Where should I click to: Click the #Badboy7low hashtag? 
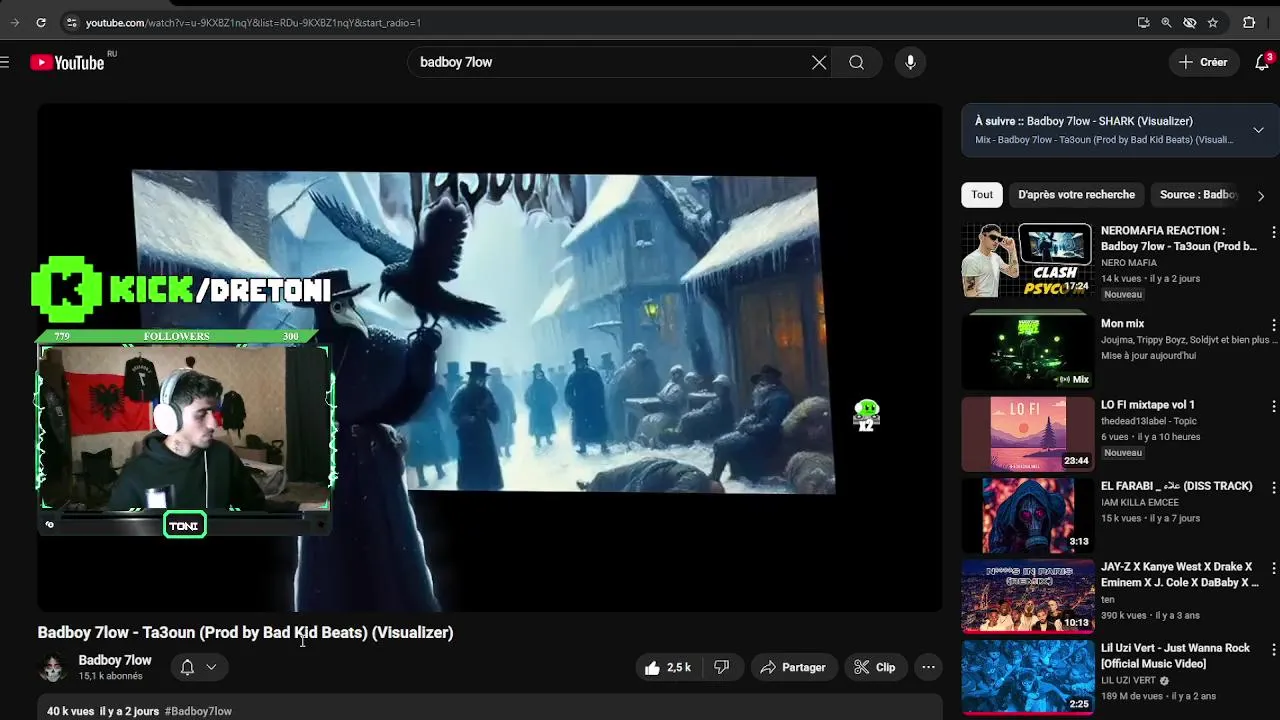coord(198,711)
